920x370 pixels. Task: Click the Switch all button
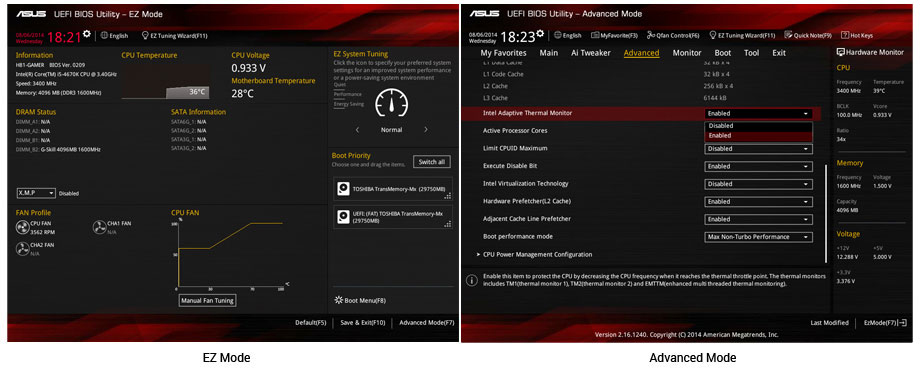pos(432,162)
